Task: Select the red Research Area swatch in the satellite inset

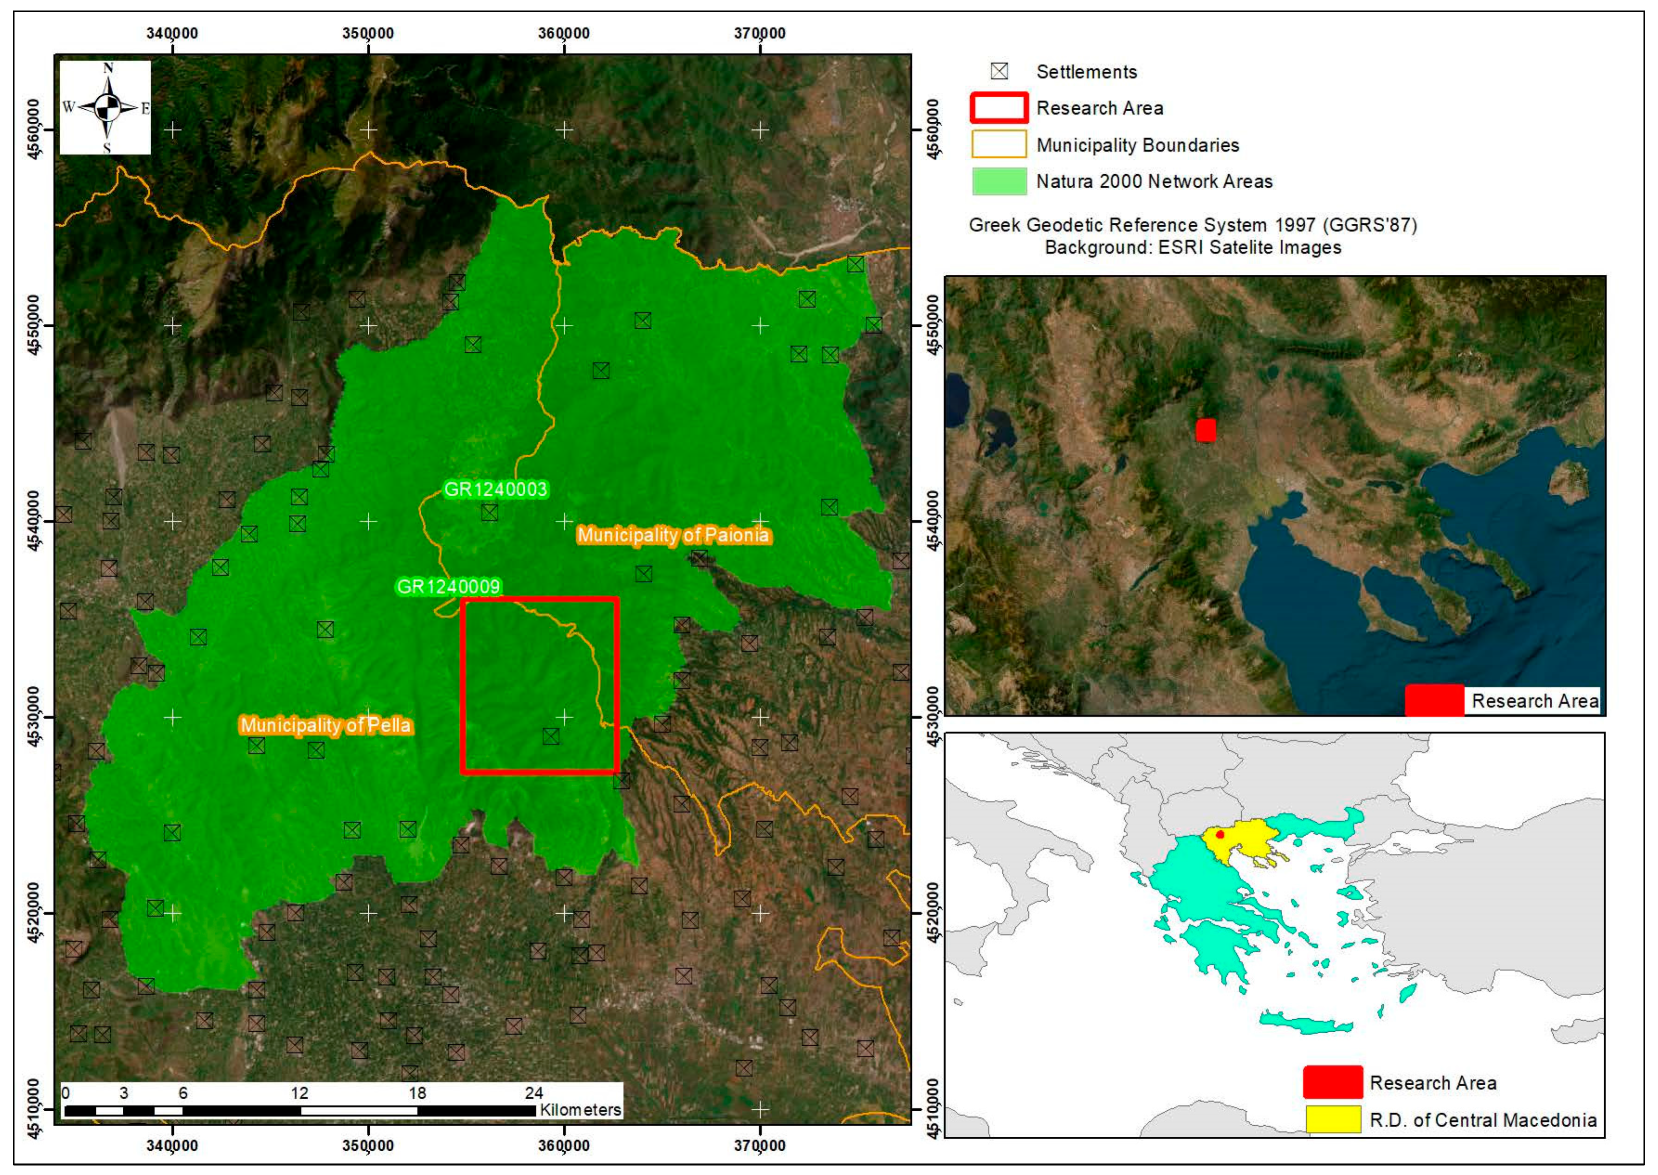Action: click(1434, 700)
